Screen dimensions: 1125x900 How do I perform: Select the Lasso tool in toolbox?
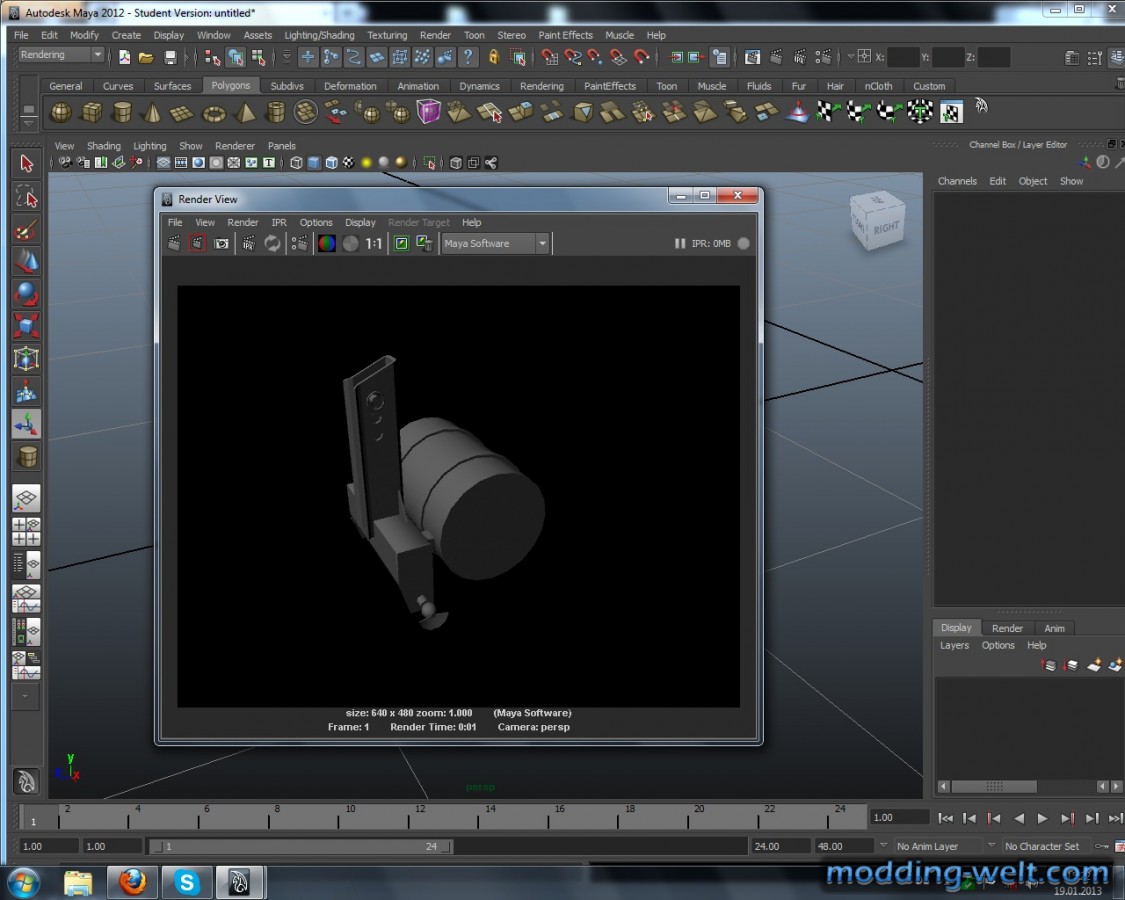[27, 197]
